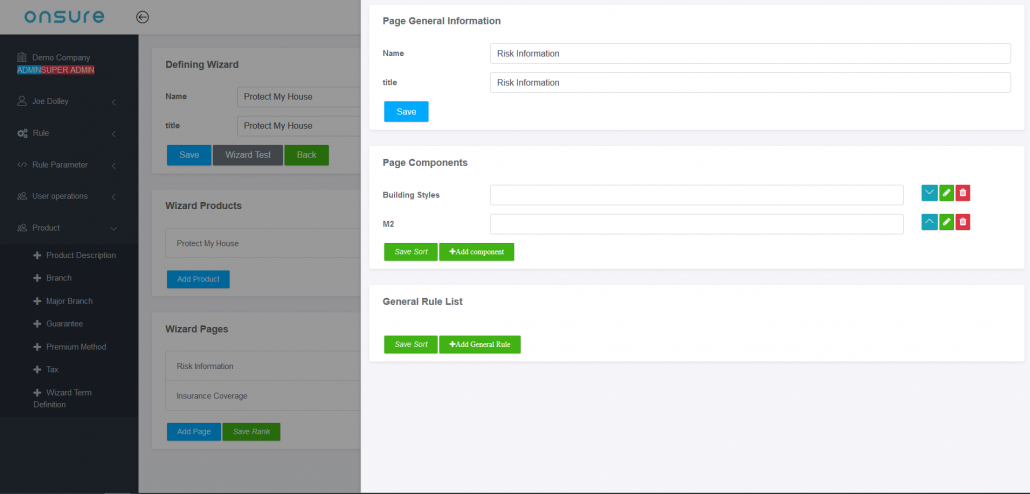
Task: Open the Premium Method menu item
Action: (75, 347)
